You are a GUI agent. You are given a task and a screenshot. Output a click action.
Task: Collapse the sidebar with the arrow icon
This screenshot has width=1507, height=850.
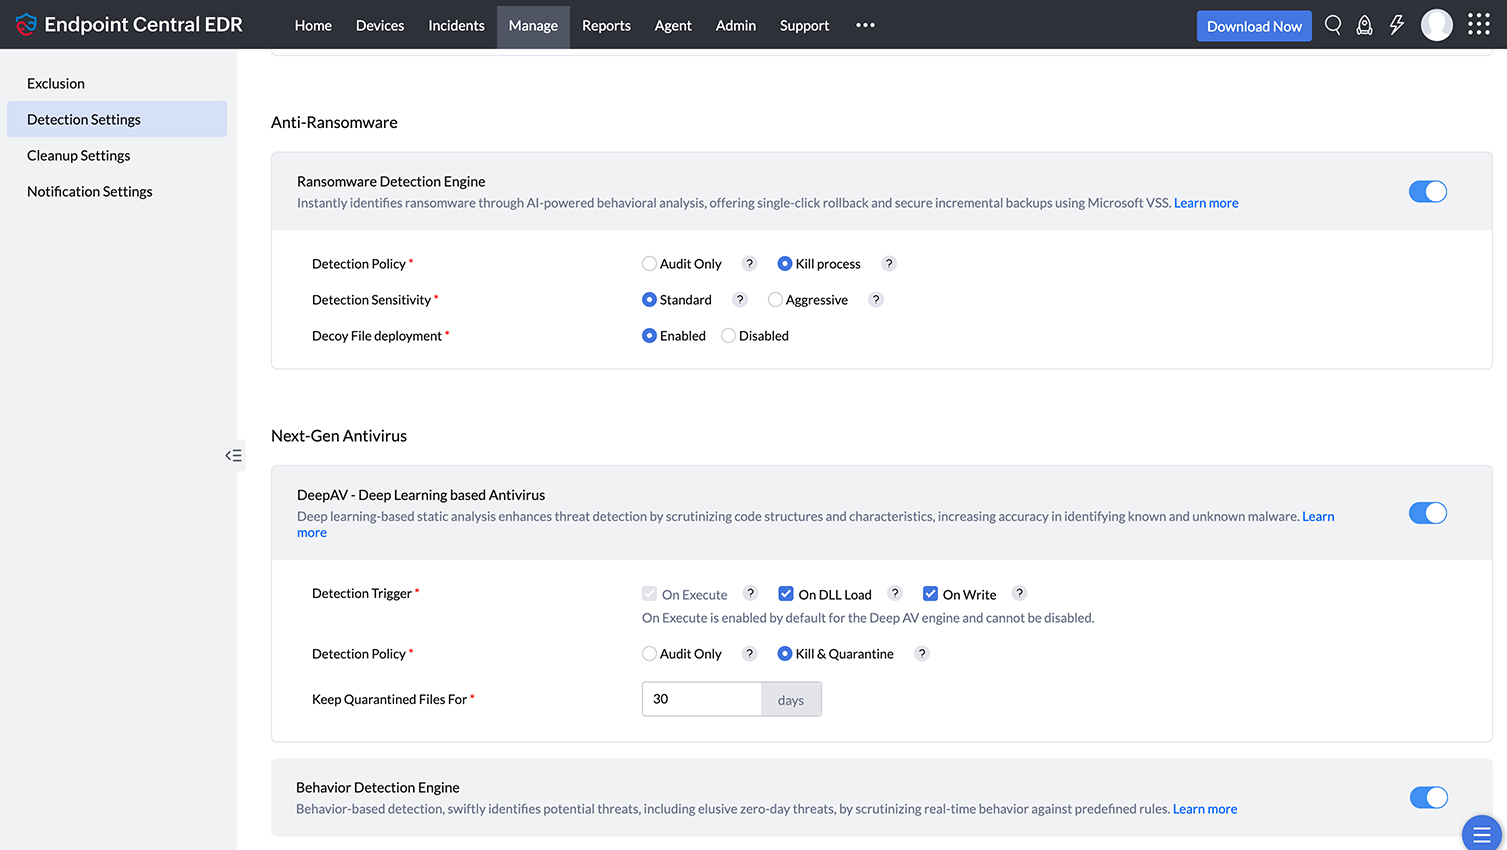click(234, 455)
